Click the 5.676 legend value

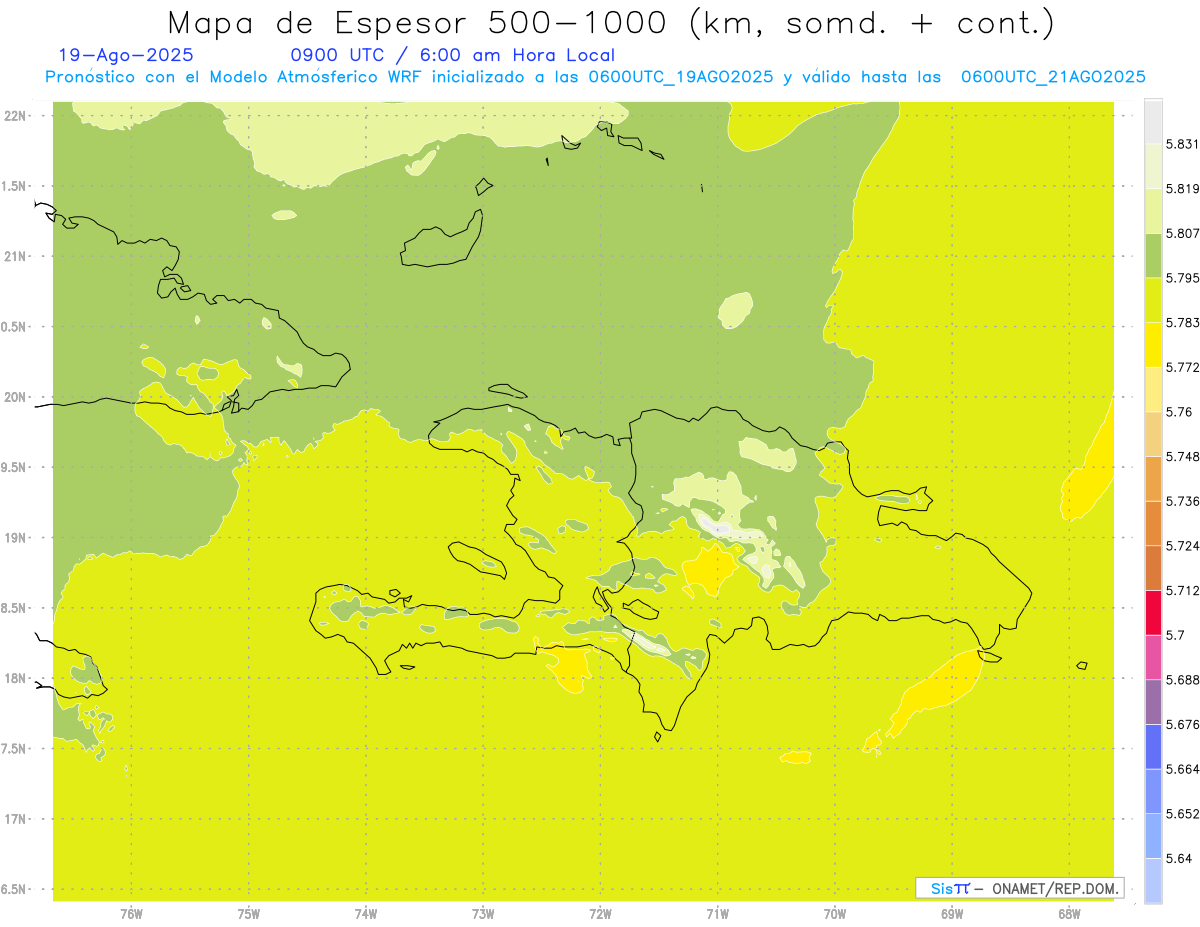coord(1183,725)
